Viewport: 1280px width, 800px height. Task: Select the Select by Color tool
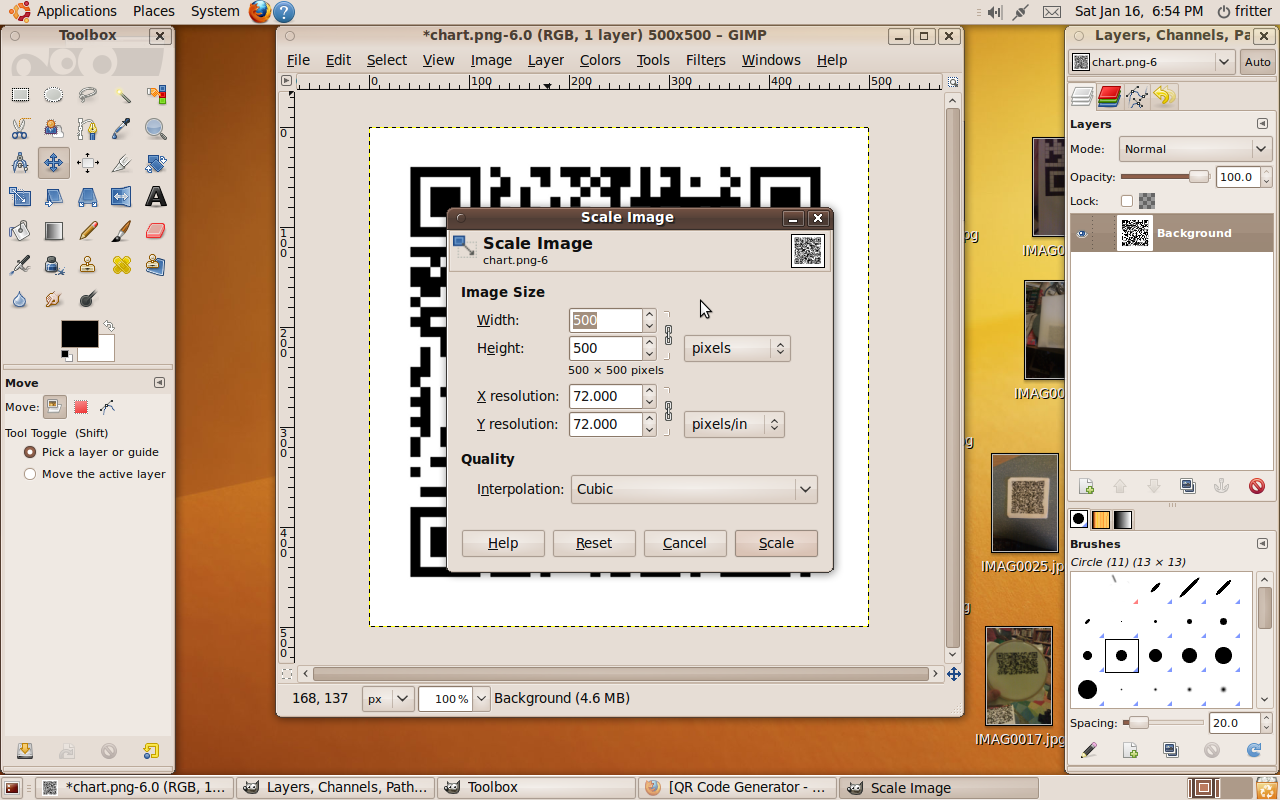click(x=156, y=95)
